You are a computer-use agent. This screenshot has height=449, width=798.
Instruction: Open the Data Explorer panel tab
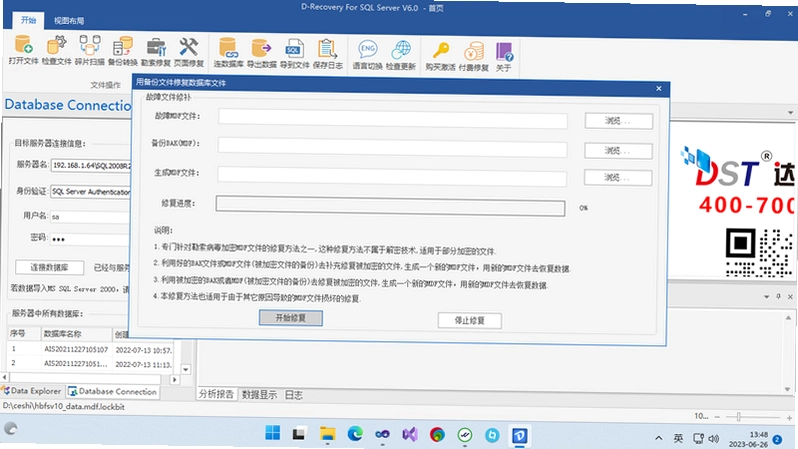tap(32, 391)
